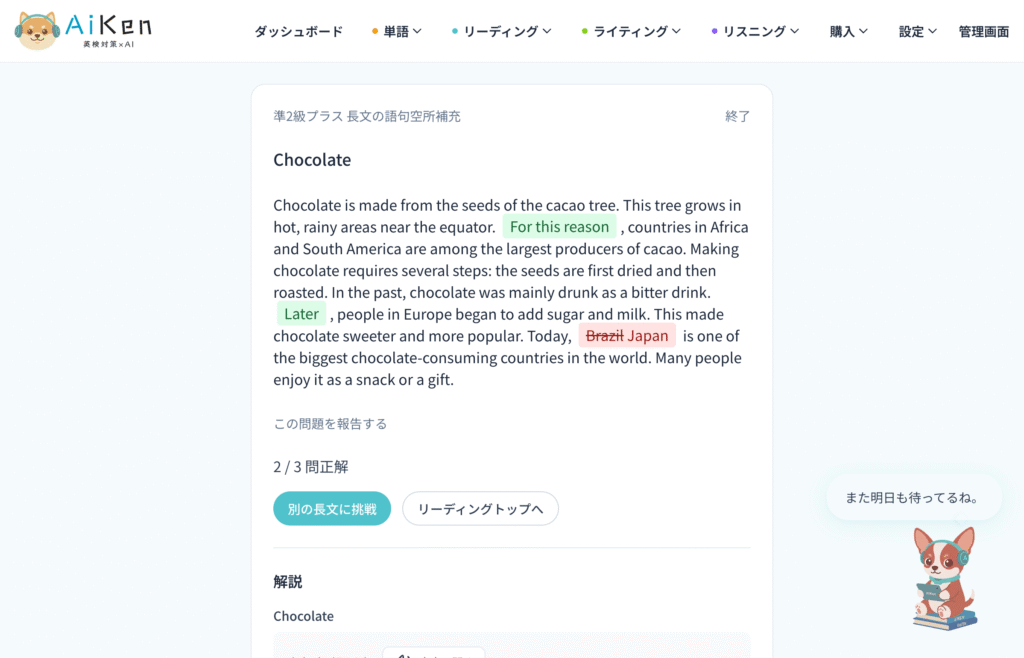Expand the ライティング dropdown chevron

point(677,31)
